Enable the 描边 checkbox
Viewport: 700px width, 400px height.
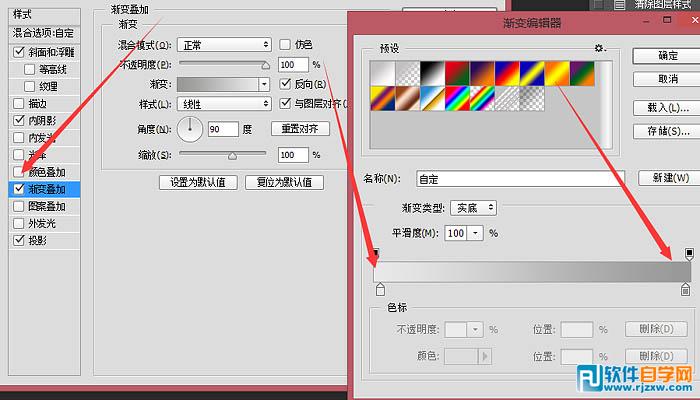tap(19, 104)
